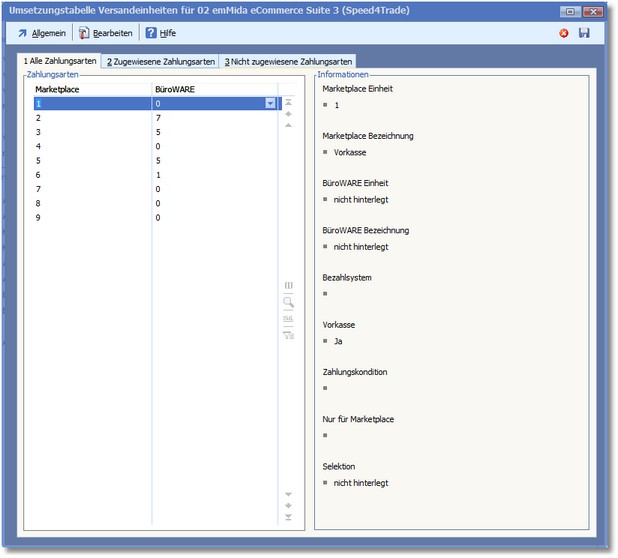Jump to first row with top arrow
The height and width of the screenshot is (558, 618).
(288, 102)
